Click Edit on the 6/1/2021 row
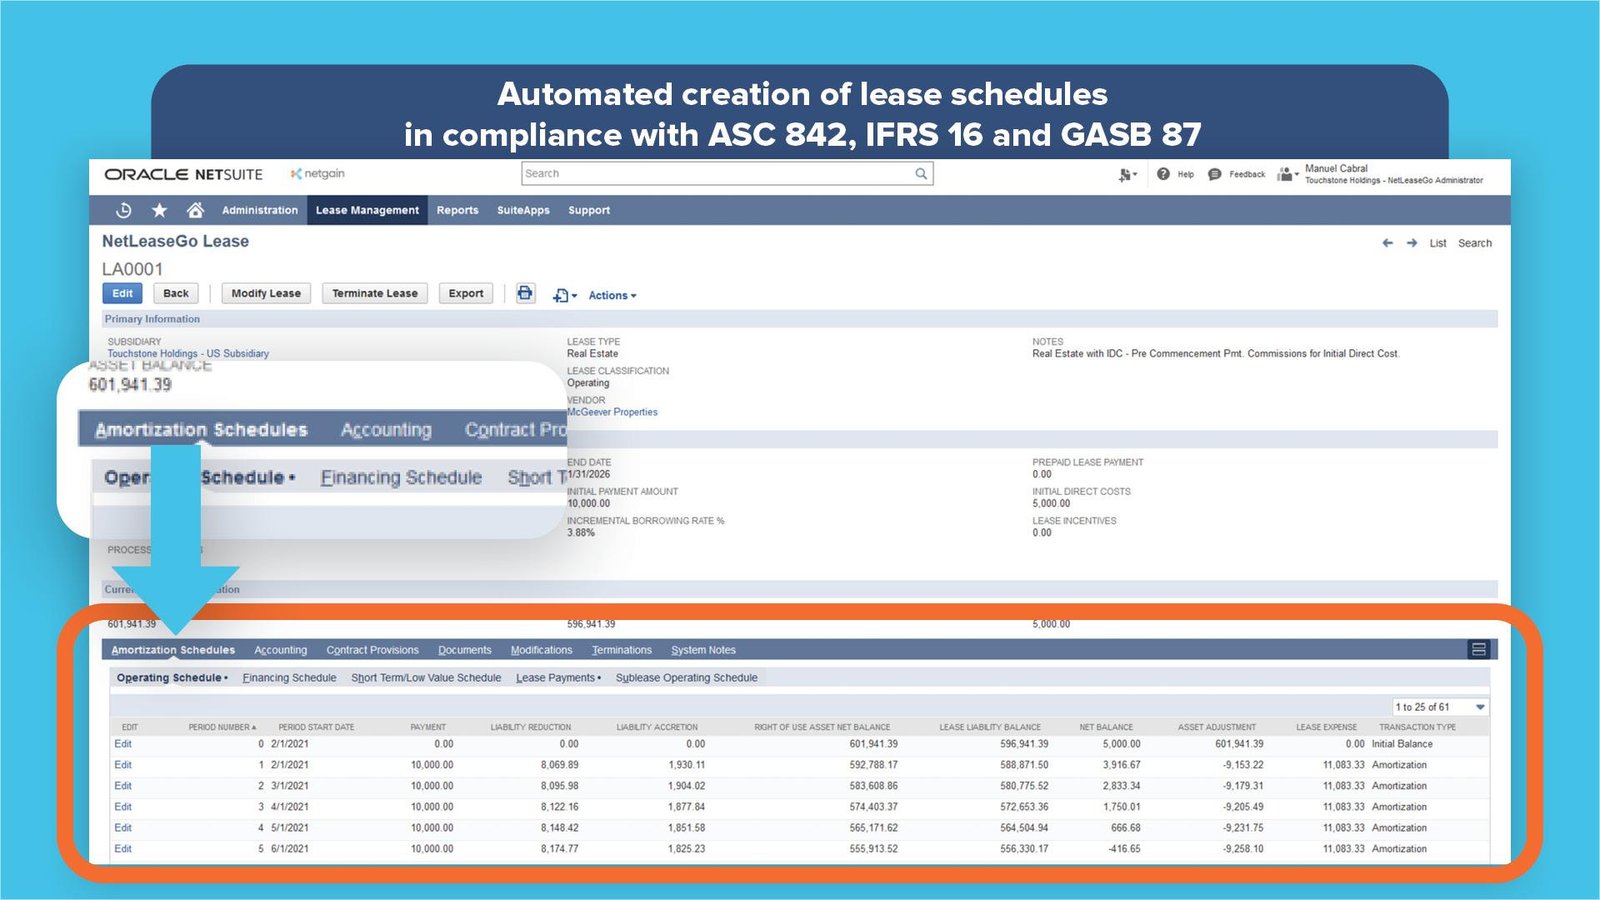The width and height of the screenshot is (1600, 900). 123,849
